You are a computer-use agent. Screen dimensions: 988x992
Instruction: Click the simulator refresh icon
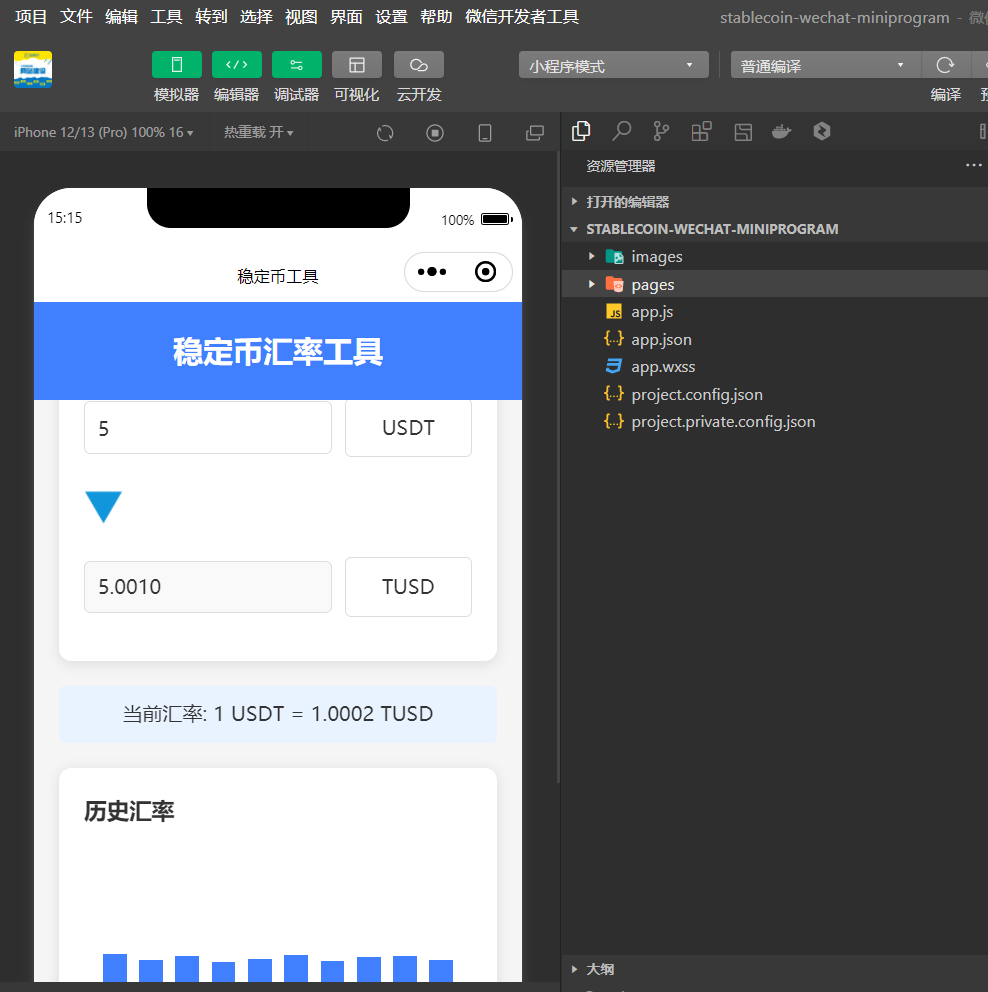pyautogui.click(x=385, y=132)
